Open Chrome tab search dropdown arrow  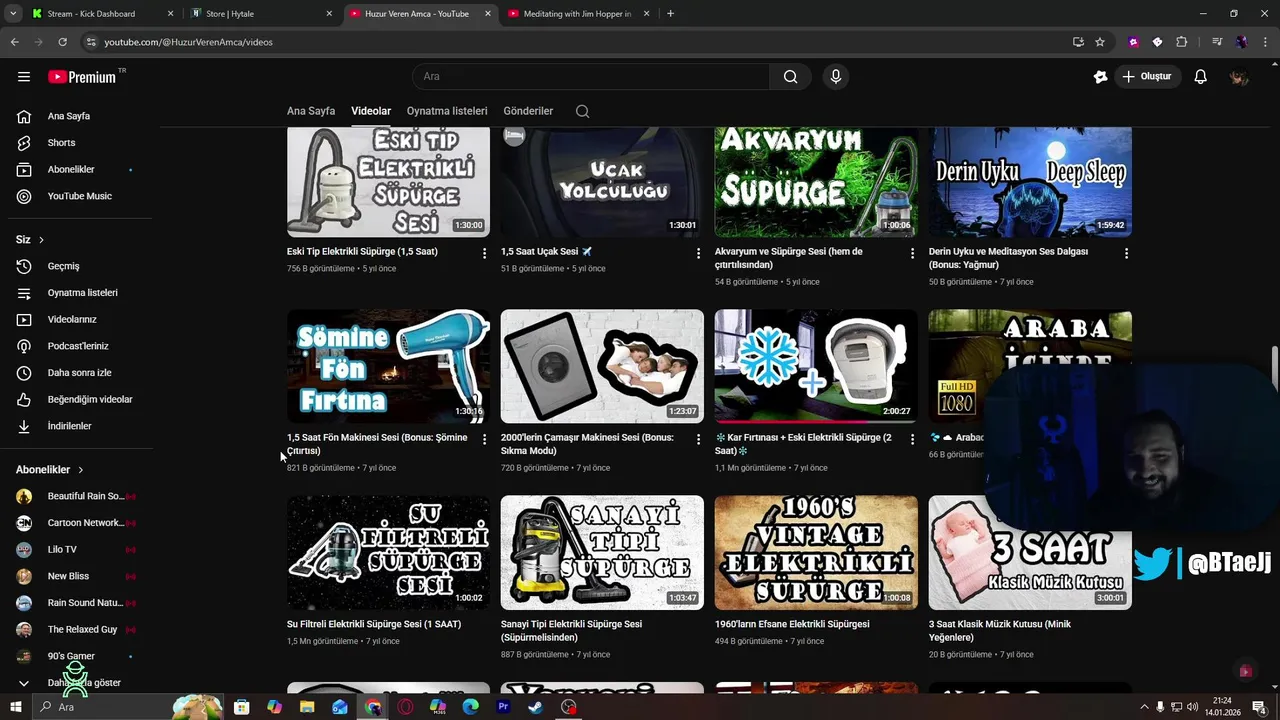(13, 14)
